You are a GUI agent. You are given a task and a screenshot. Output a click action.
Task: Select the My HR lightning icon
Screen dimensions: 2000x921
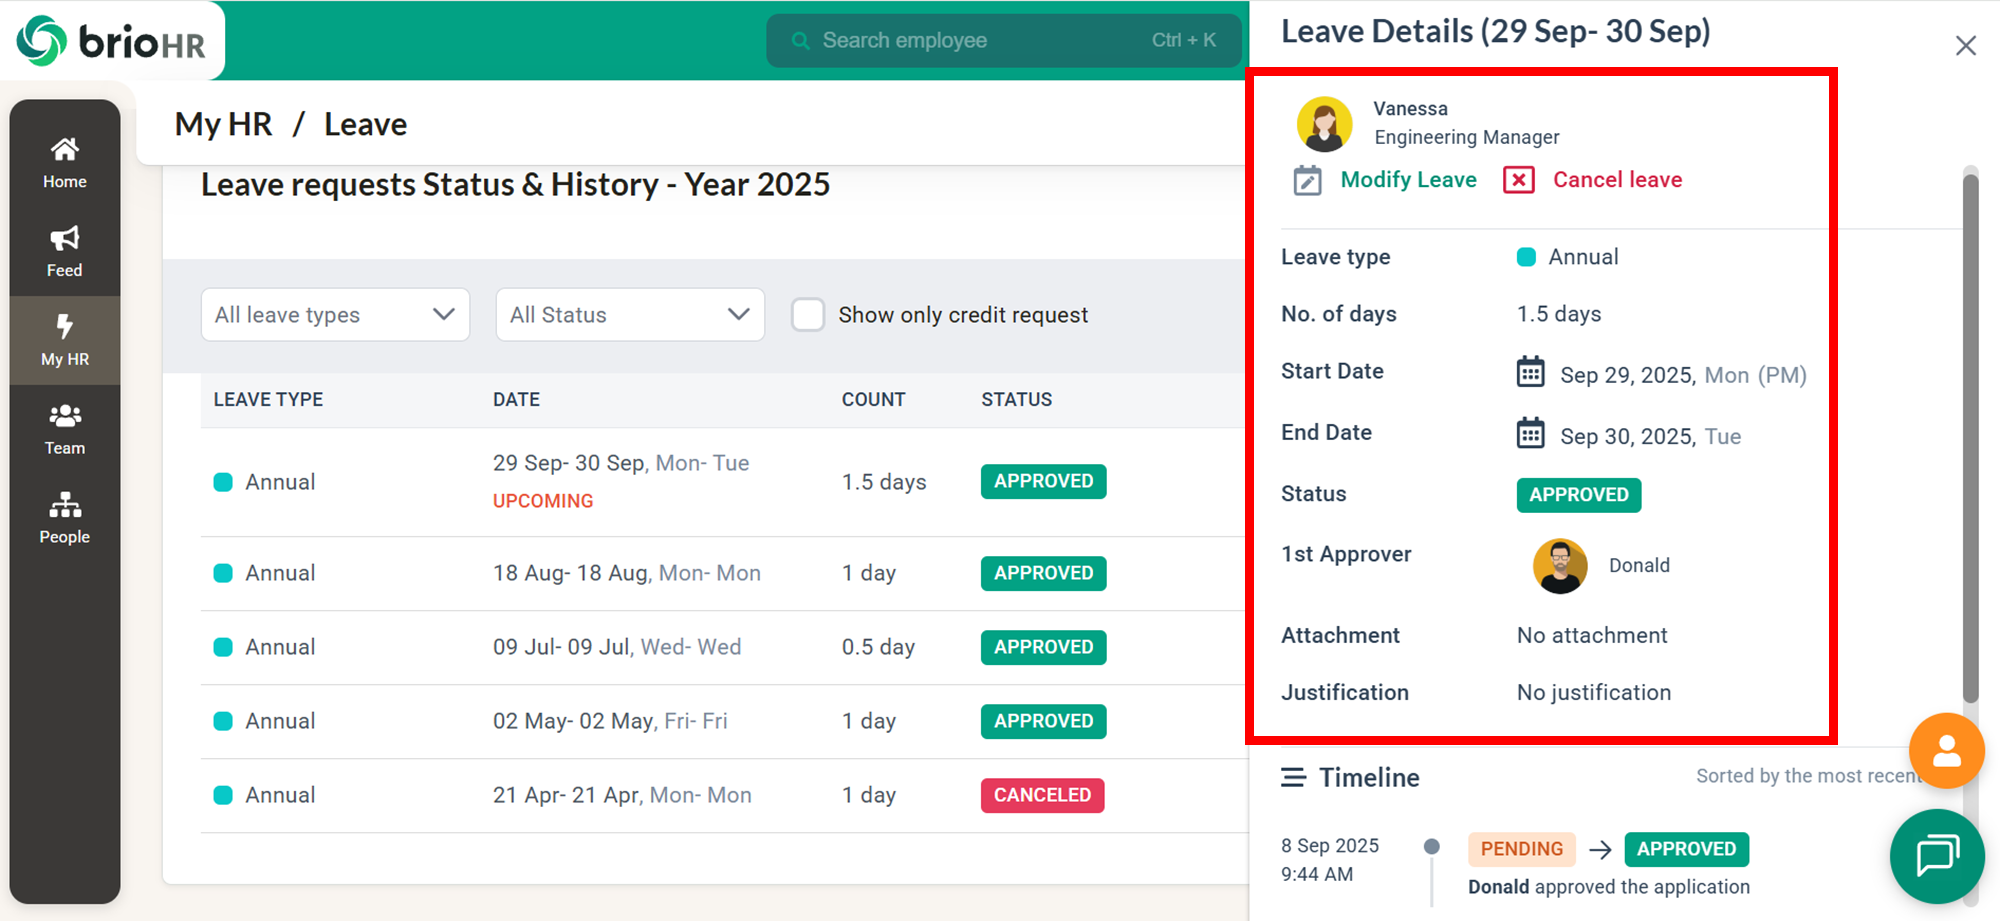tap(65, 326)
